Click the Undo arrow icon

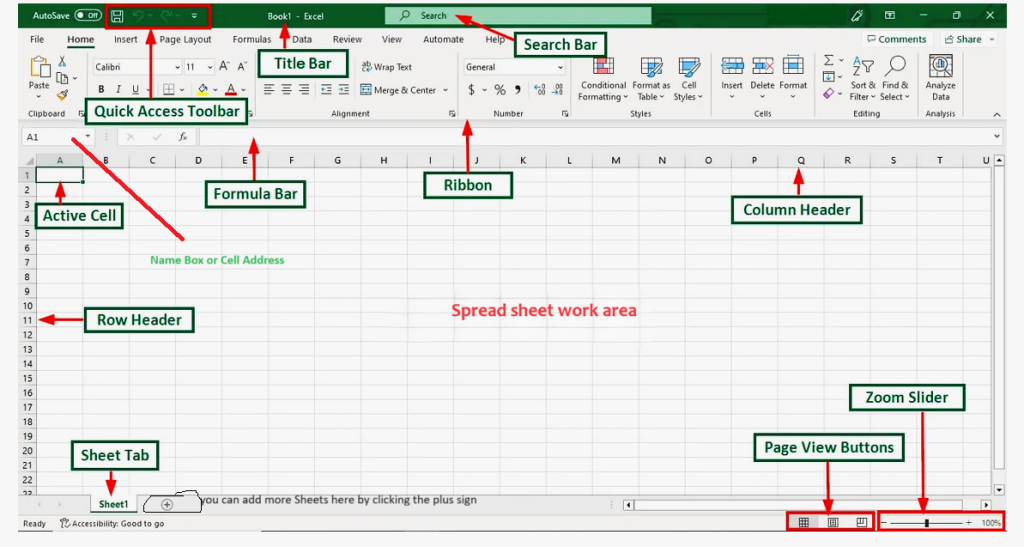coord(138,16)
